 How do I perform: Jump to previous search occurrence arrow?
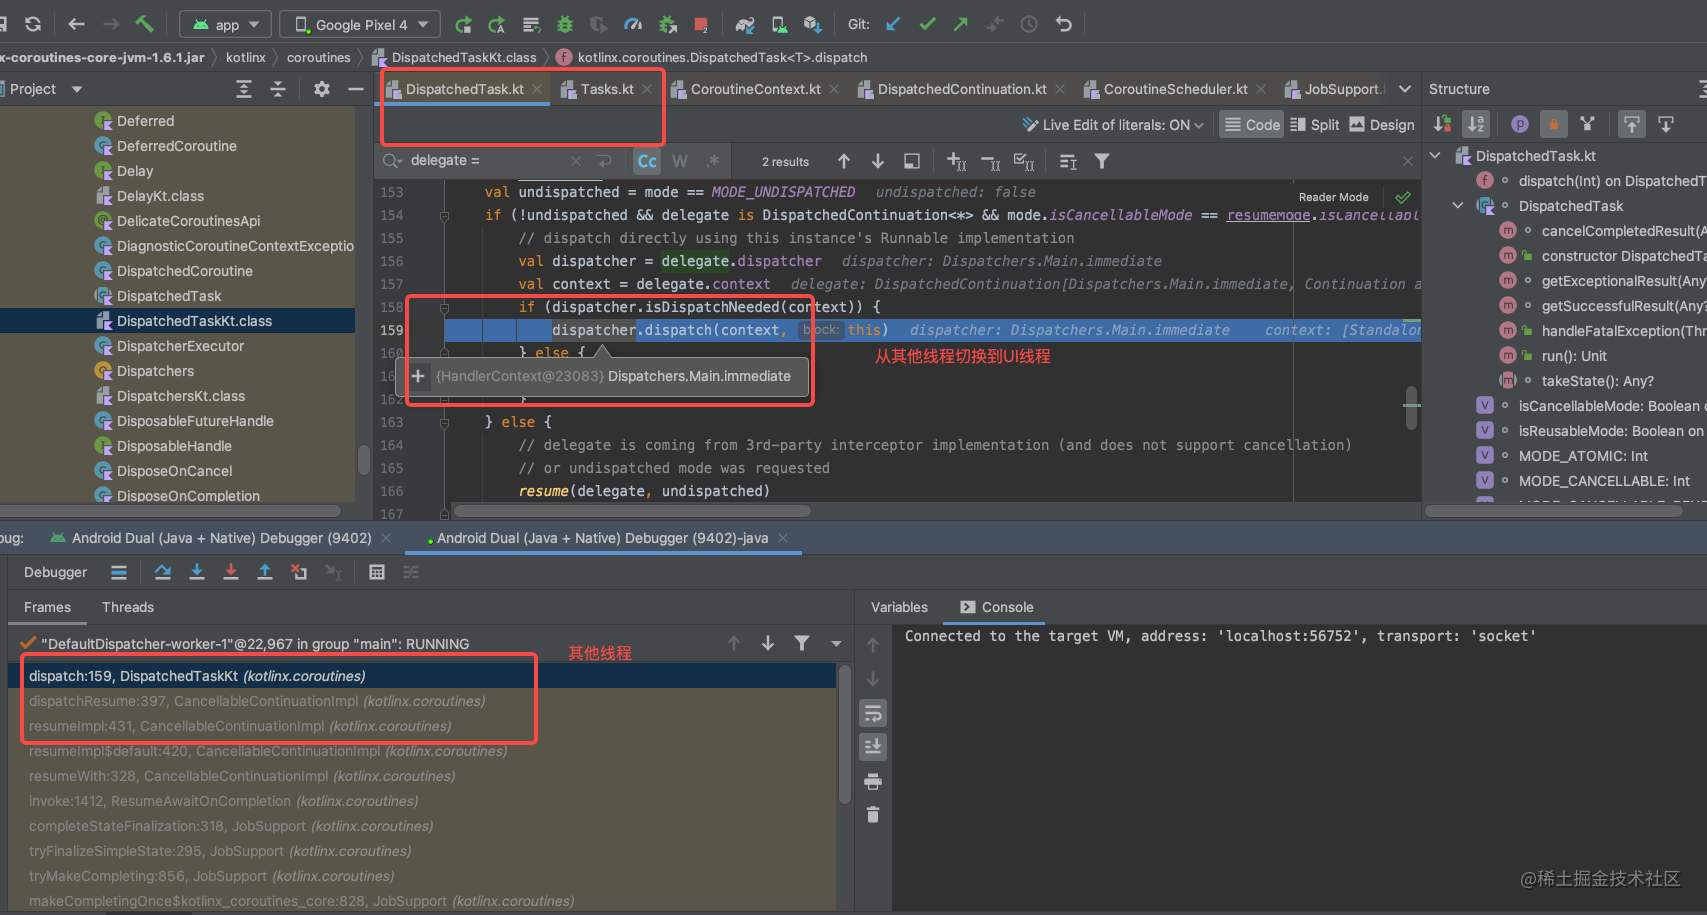click(x=844, y=161)
